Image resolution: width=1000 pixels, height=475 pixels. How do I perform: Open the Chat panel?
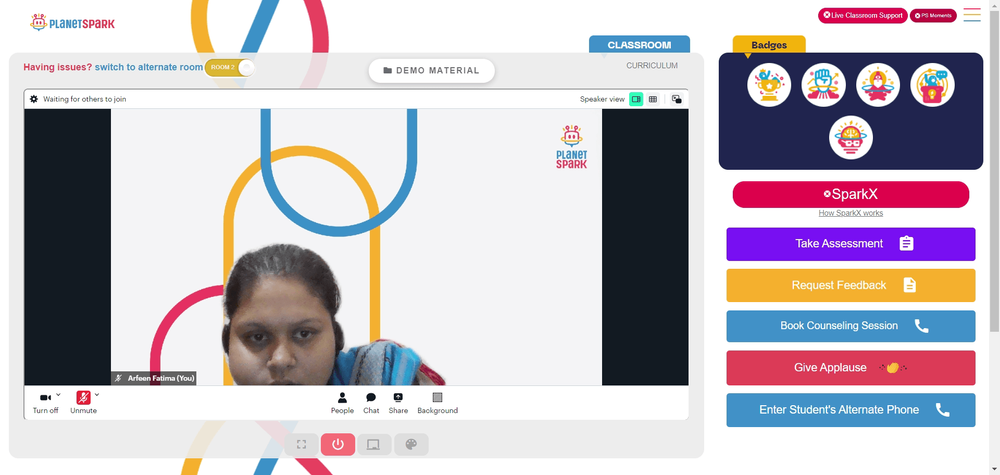tap(371, 403)
